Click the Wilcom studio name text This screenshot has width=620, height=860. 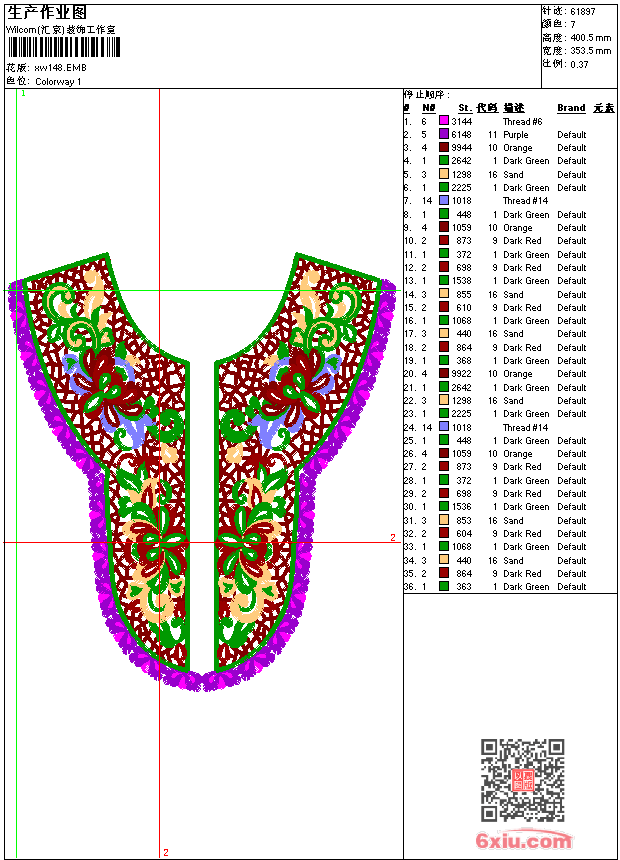(x=61, y=30)
